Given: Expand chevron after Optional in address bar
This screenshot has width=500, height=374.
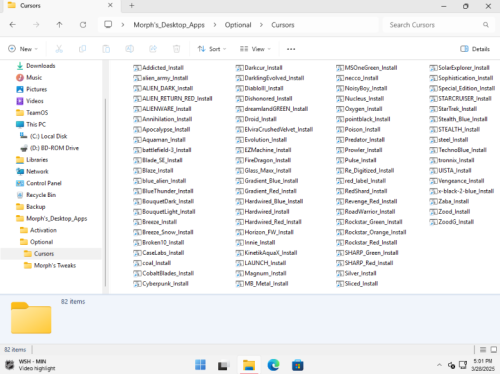Looking at the screenshot, I should (x=261, y=25).
